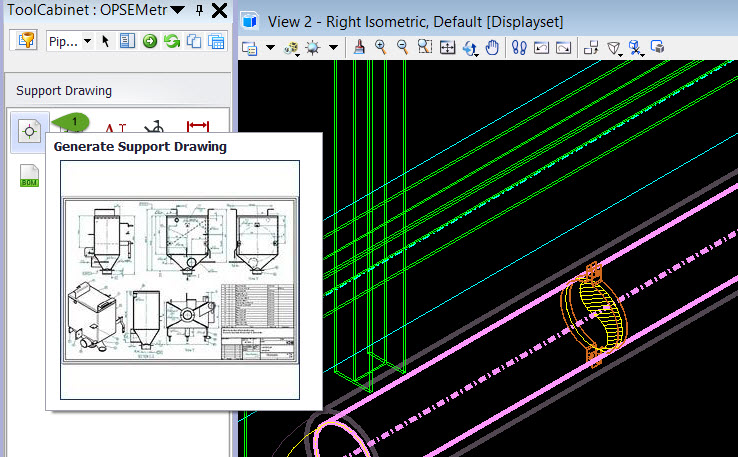
Task: Click the brightness sun icon in view toolbar
Action: (313, 48)
